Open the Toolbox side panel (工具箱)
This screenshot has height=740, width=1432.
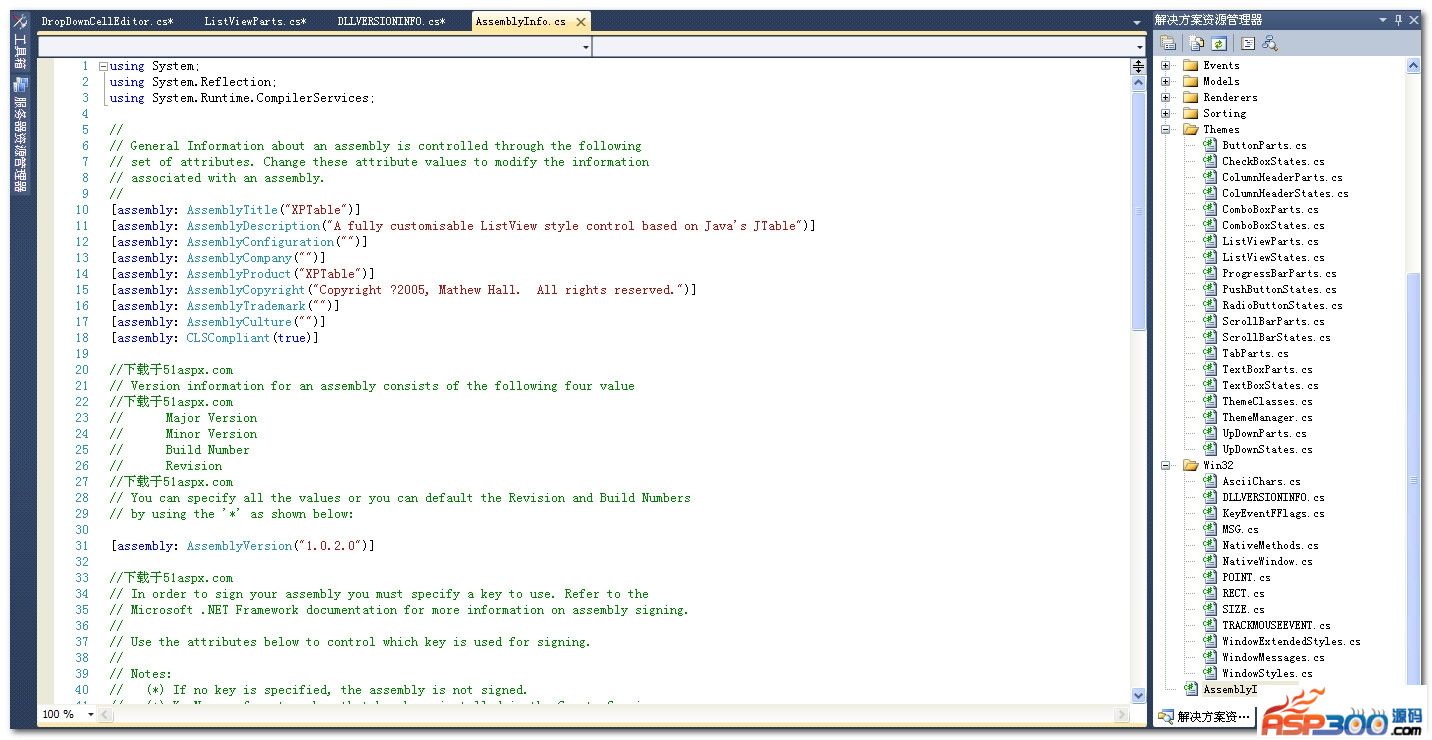coord(19,52)
